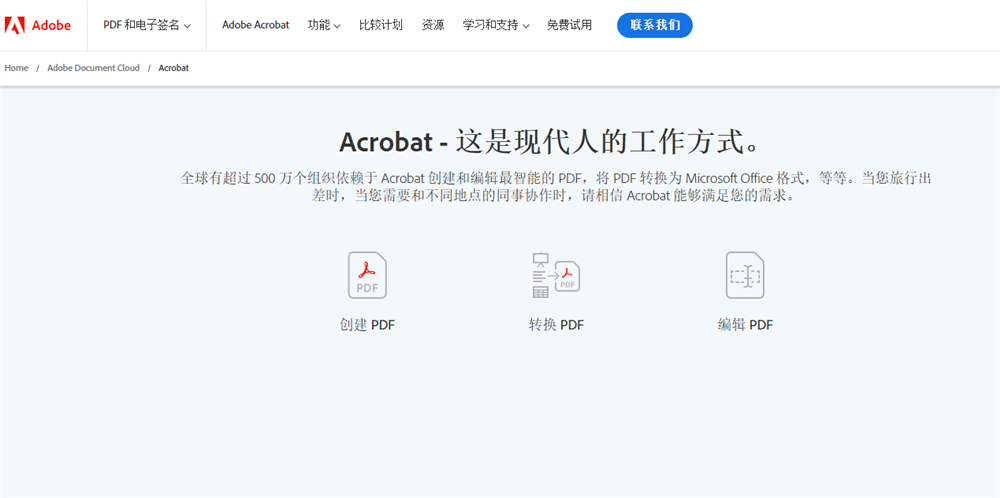This screenshot has height=498, width=1000.
Task: Click the 编辑 PDF text label
Action: [745, 325]
